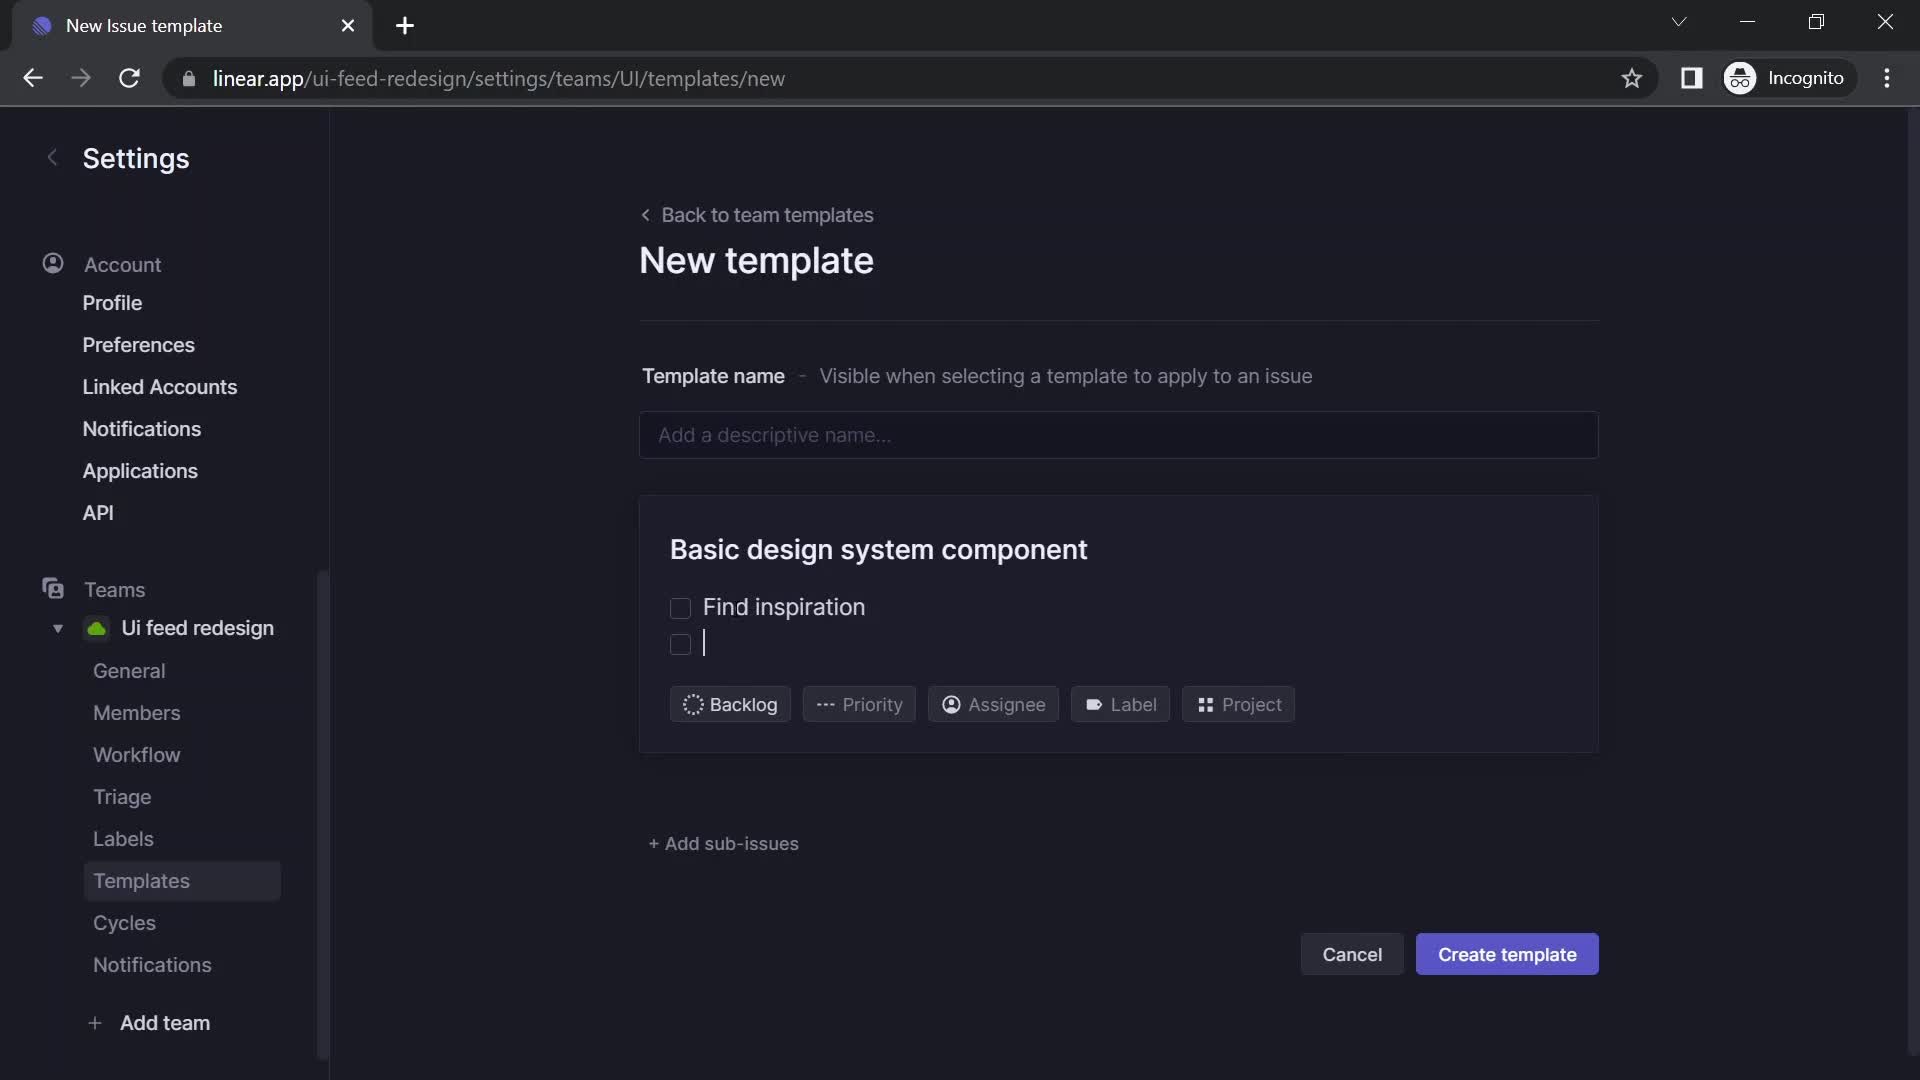Click the Backlog status icon
Viewport: 1920px width, 1080px height.
691,703
